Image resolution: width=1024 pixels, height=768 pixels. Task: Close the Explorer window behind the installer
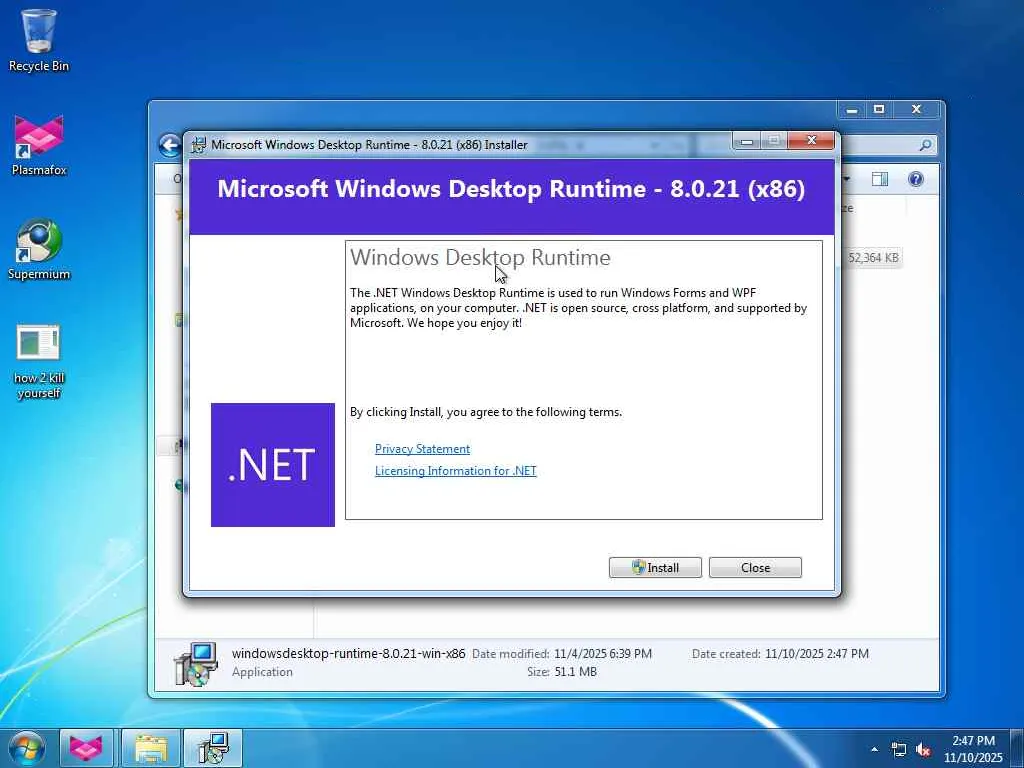pos(916,110)
